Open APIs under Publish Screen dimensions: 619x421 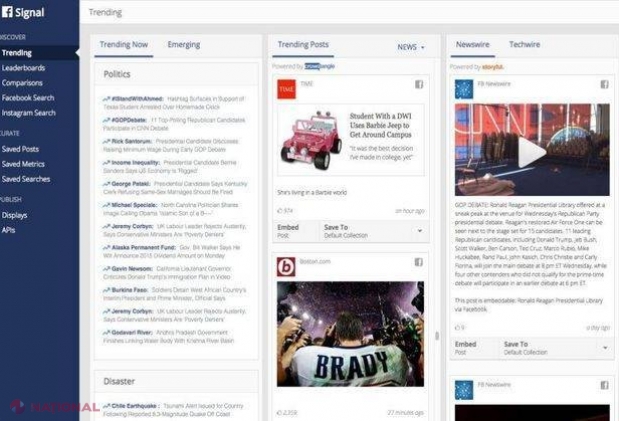click(x=8, y=230)
